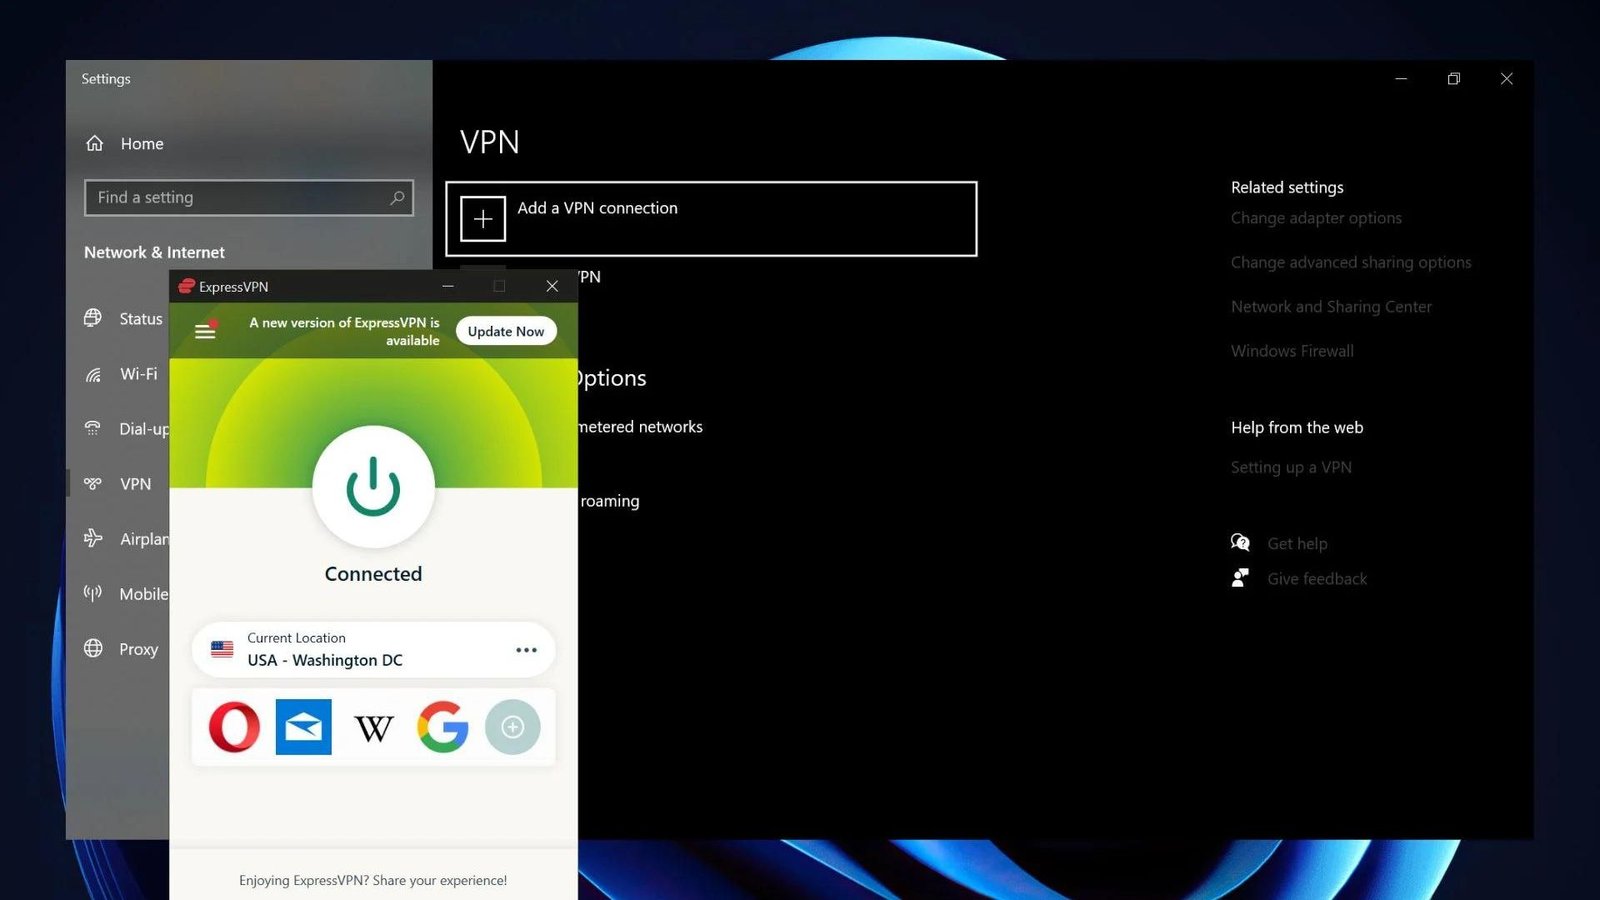
Task: Restore down the Settings window
Action: (1454, 79)
